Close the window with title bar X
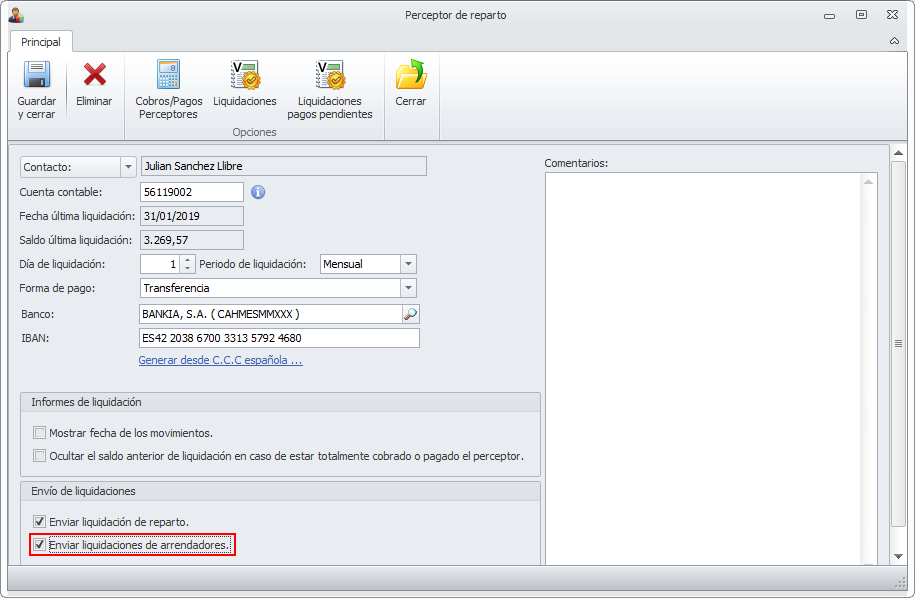 [893, 15]
